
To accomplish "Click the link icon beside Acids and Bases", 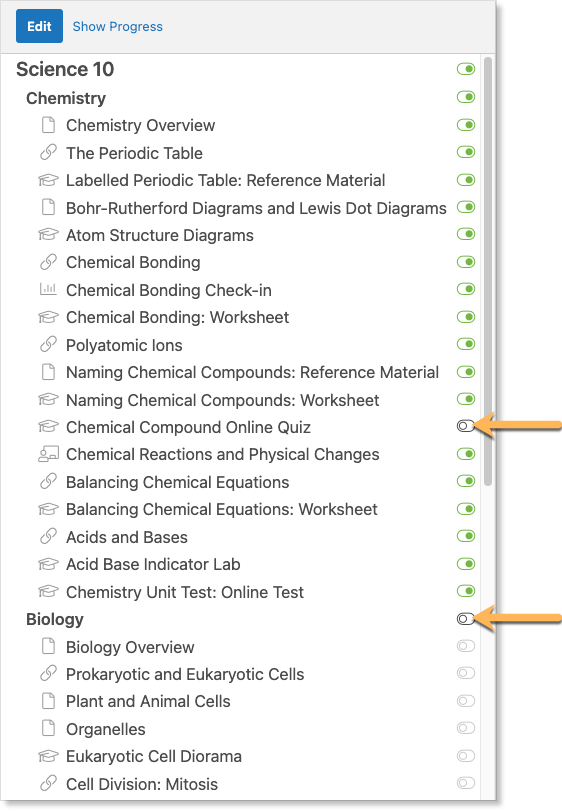I will tap(48, 536).
